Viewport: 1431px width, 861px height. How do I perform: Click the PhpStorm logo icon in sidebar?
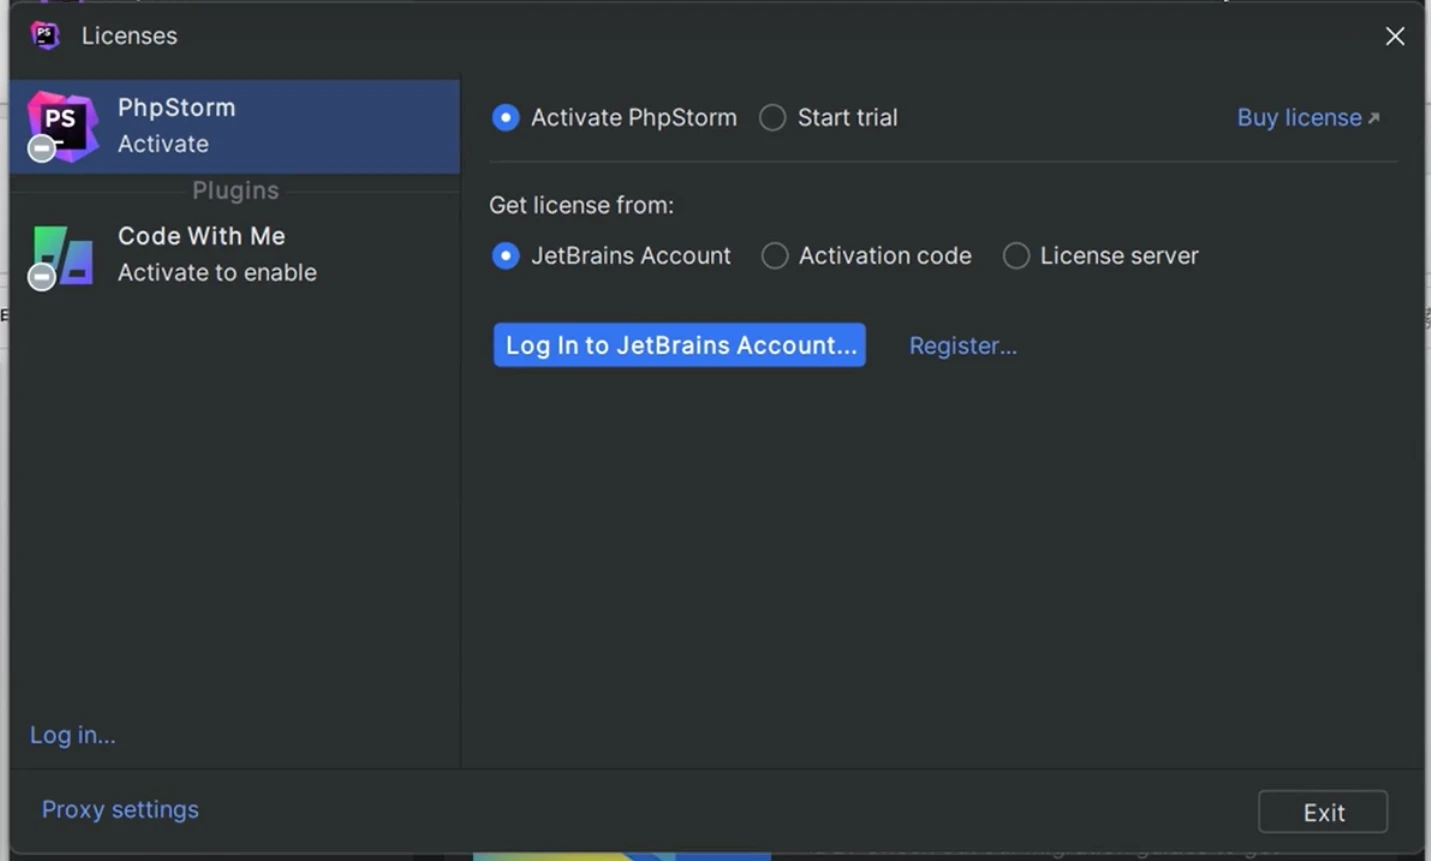(x=62, y=126)
